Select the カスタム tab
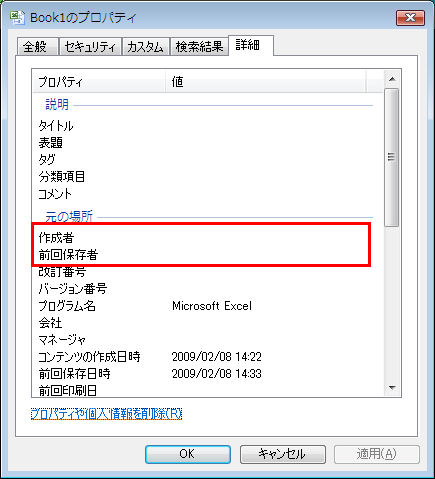The image size is (435, 479). point(146,47)
